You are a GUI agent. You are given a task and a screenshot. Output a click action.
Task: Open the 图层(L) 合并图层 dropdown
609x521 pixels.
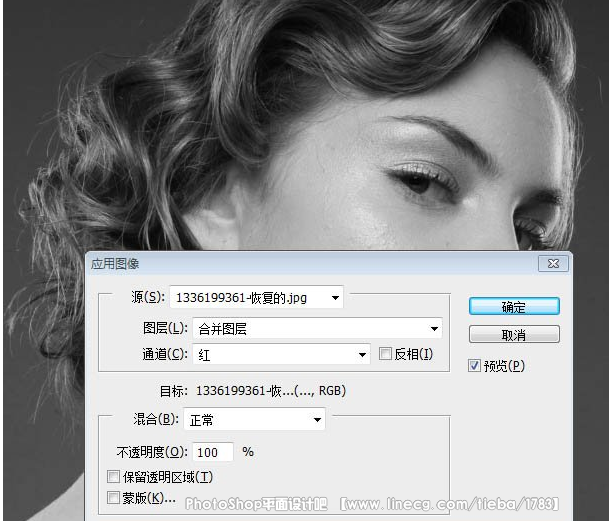pos(317,329)
